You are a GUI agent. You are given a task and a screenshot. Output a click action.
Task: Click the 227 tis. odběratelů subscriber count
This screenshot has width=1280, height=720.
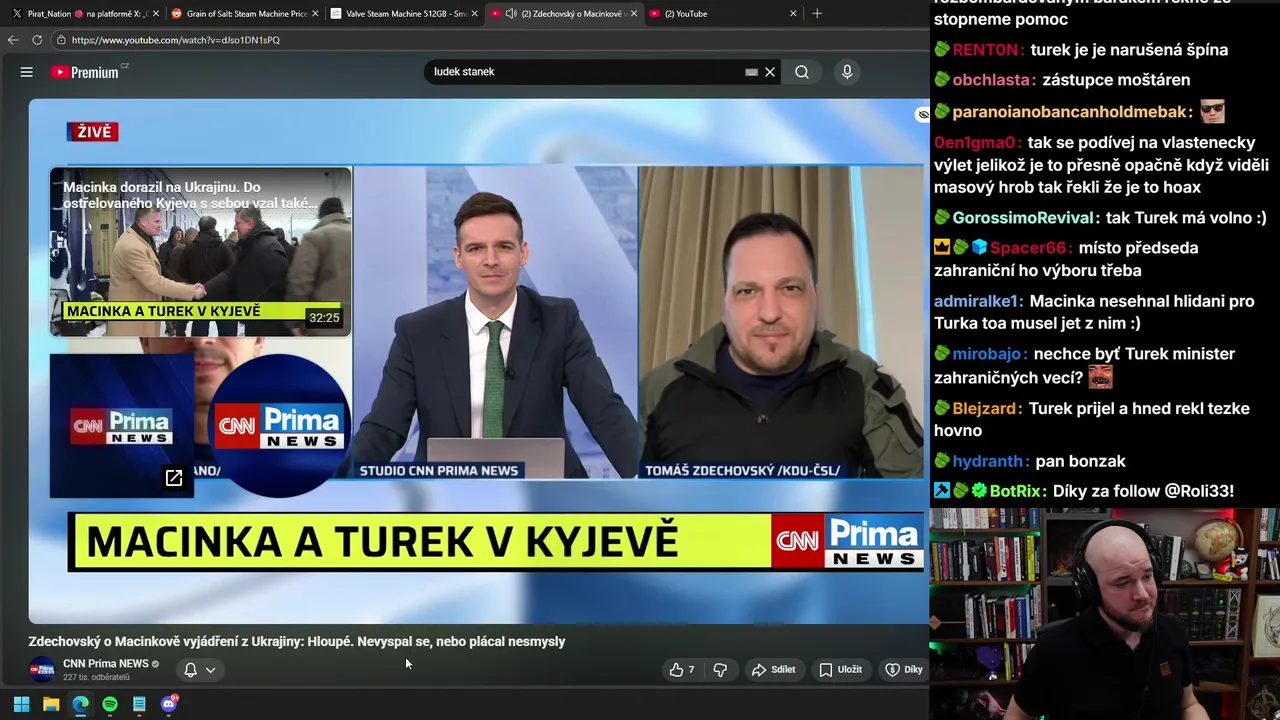(x=96, y=677)
